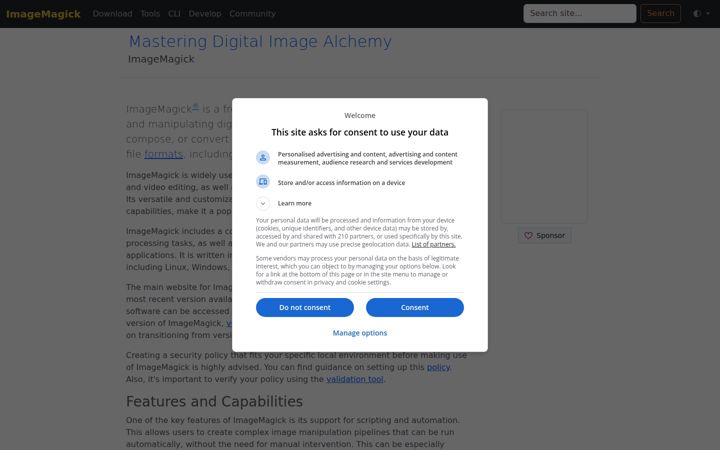
Task: Open the Download menu item
Action: pyautogui.click(x=112, y=14)
